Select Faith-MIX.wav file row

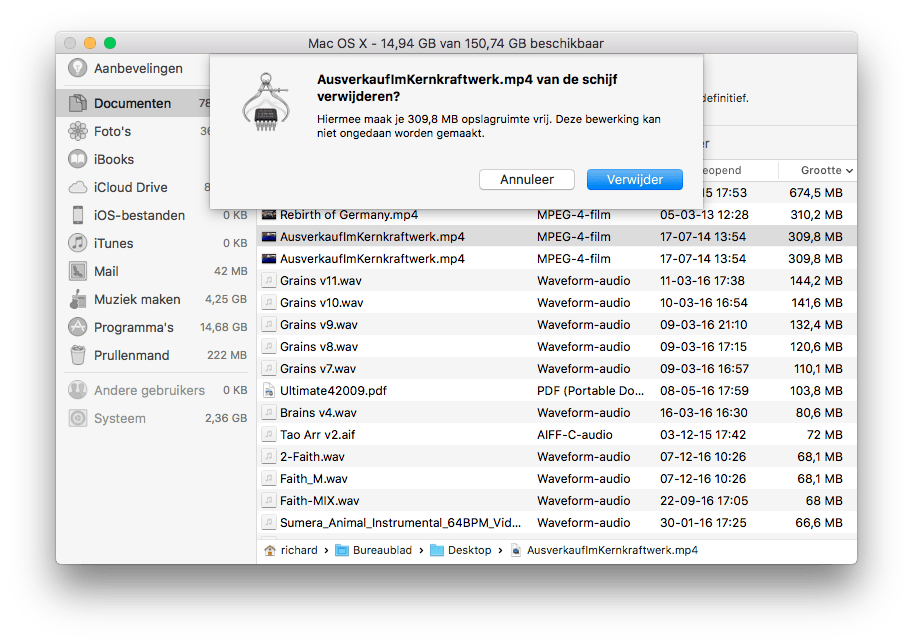click(x=557, y=501)
